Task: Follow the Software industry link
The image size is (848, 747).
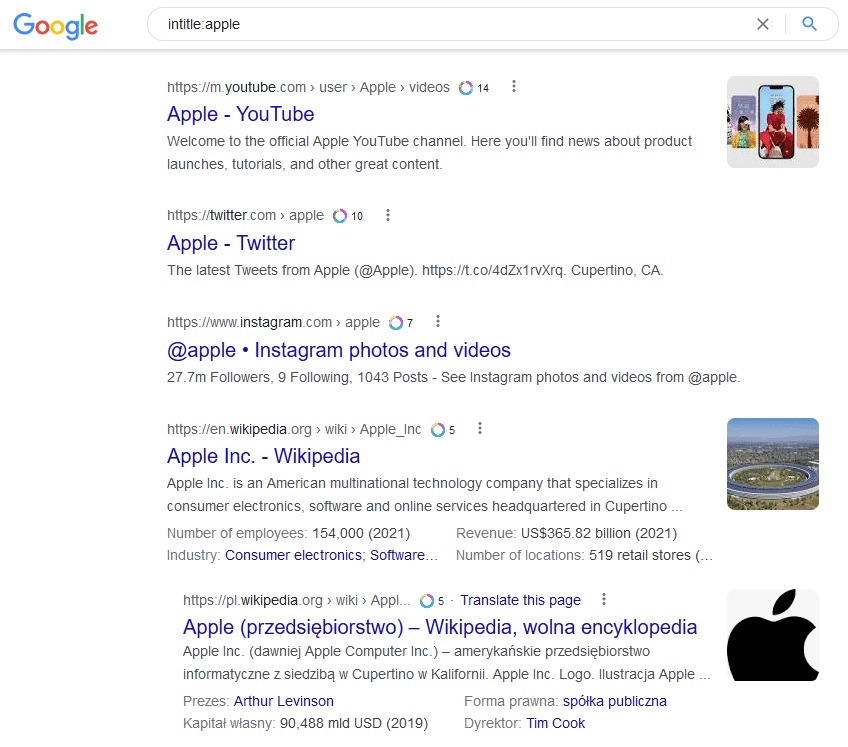Action: pos(398,556)
